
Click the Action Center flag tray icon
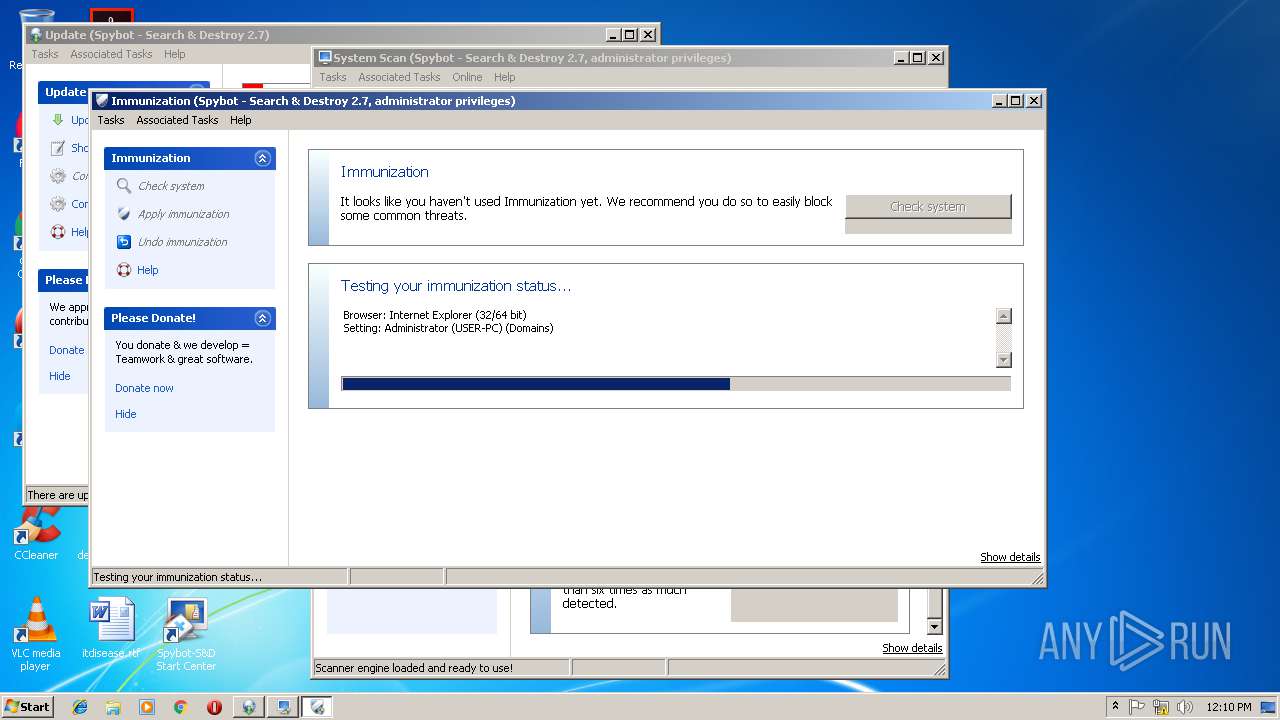coord(1137,707)
